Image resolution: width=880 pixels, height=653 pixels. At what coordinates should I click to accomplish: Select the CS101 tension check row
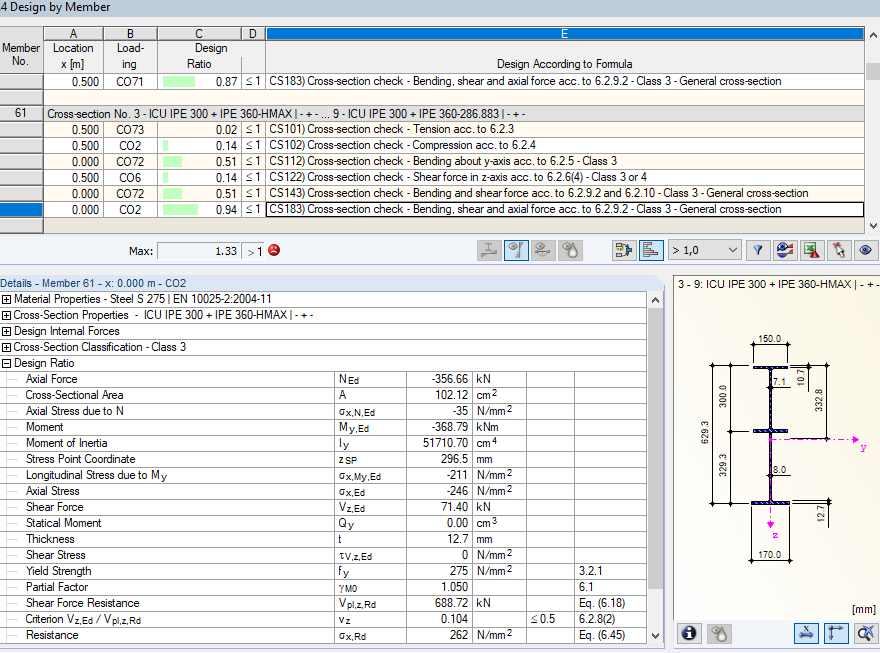(564, 129)
